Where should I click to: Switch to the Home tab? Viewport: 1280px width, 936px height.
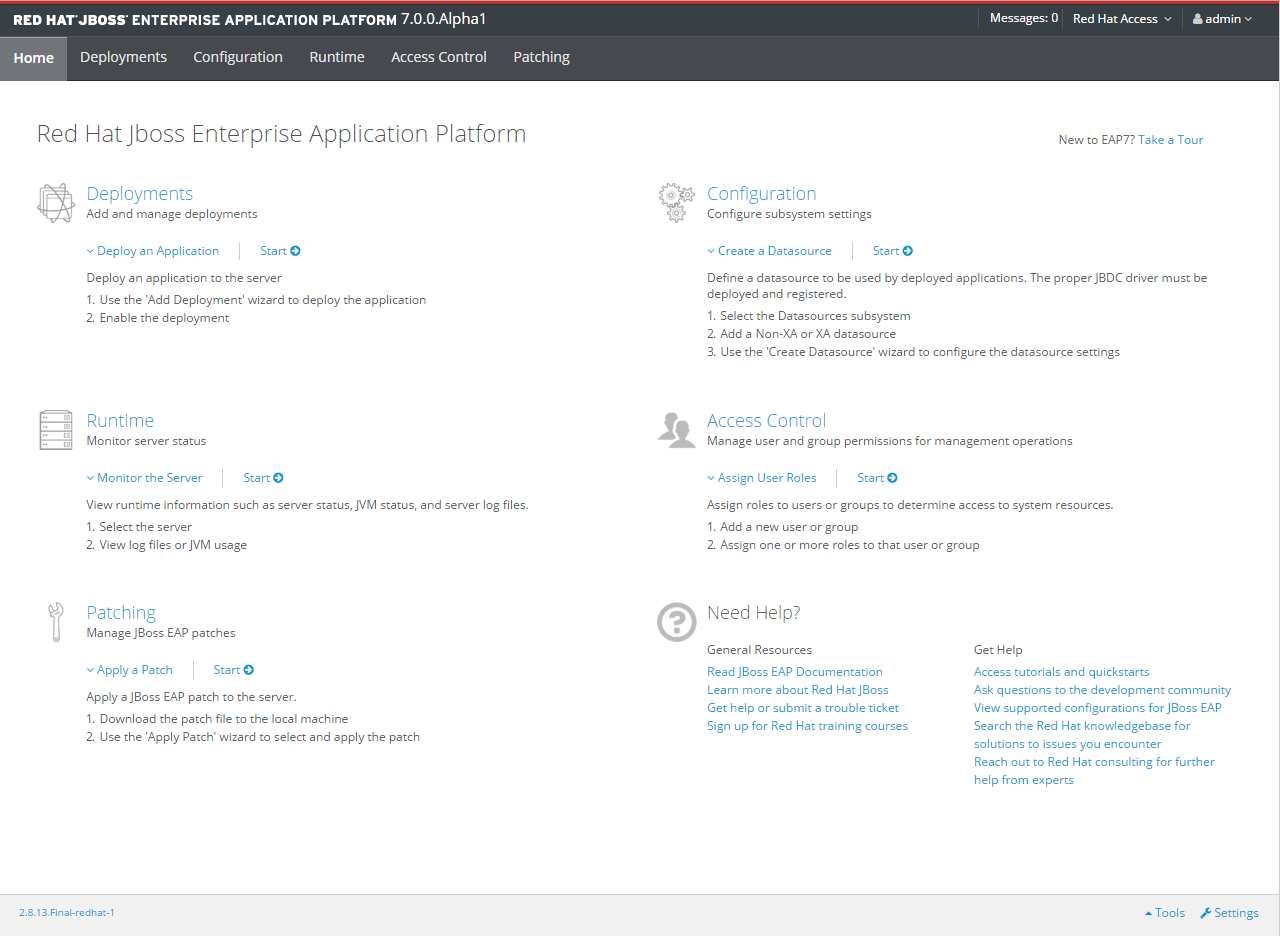pyautogui.click(x=33, y=58)
